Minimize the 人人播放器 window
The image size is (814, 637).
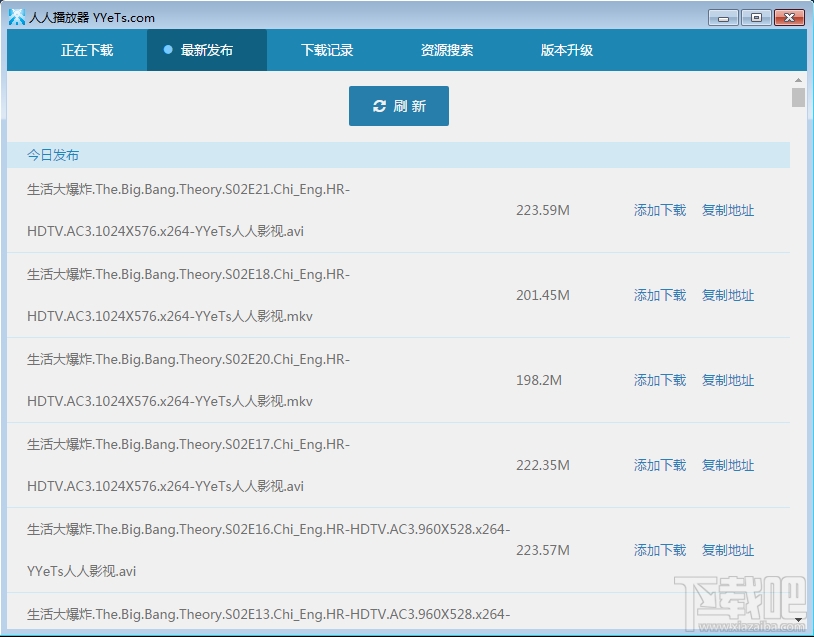pos(723,18)
